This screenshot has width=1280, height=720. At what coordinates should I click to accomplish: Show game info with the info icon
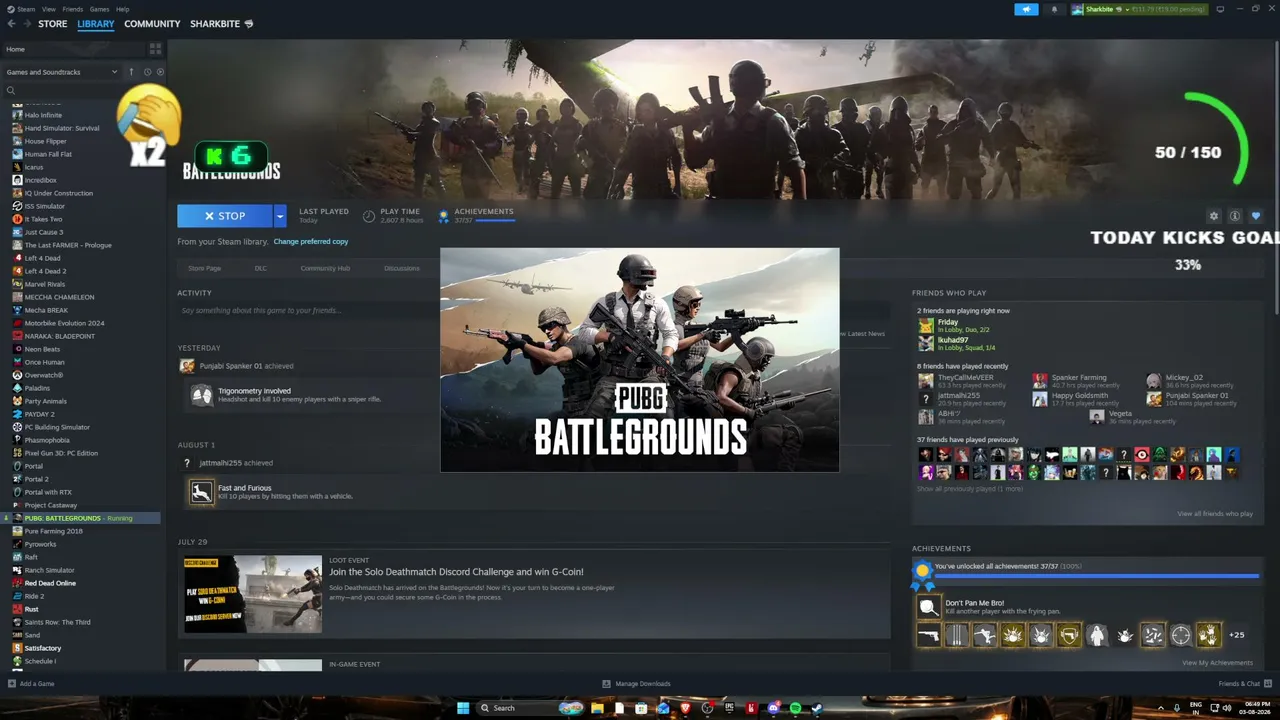coord(1235,216)
